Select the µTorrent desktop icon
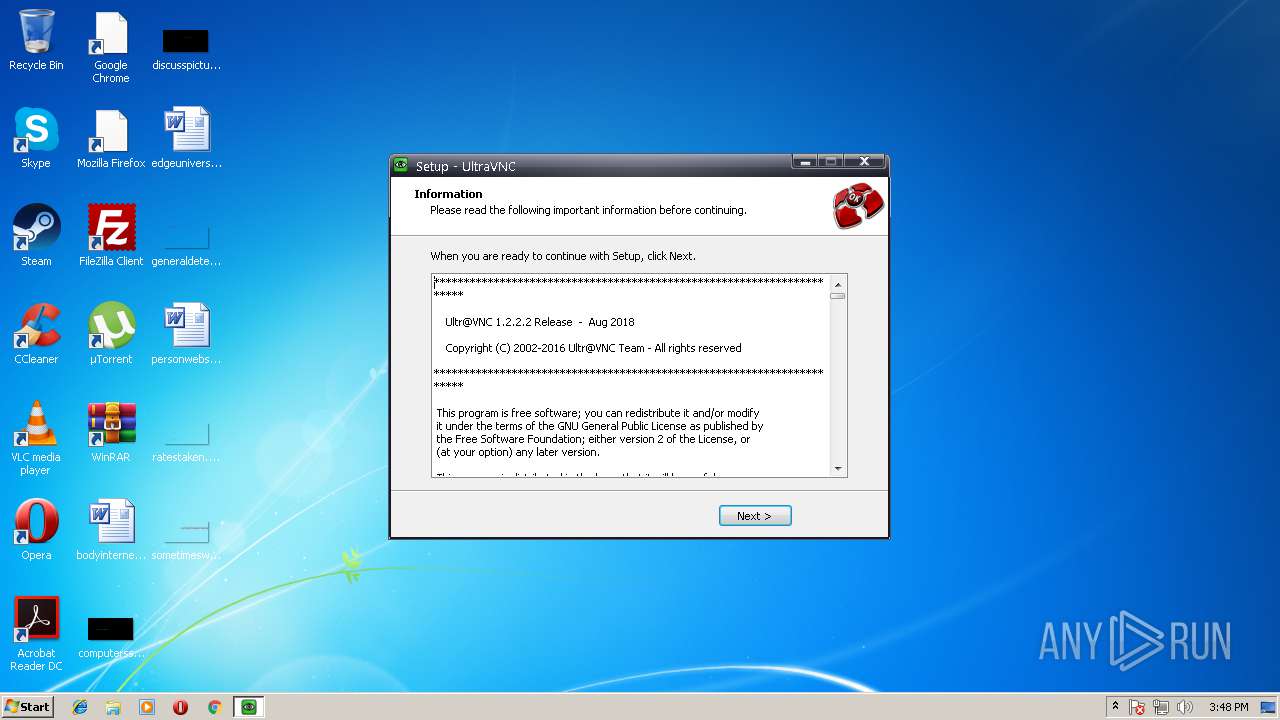 pos(111,334)
